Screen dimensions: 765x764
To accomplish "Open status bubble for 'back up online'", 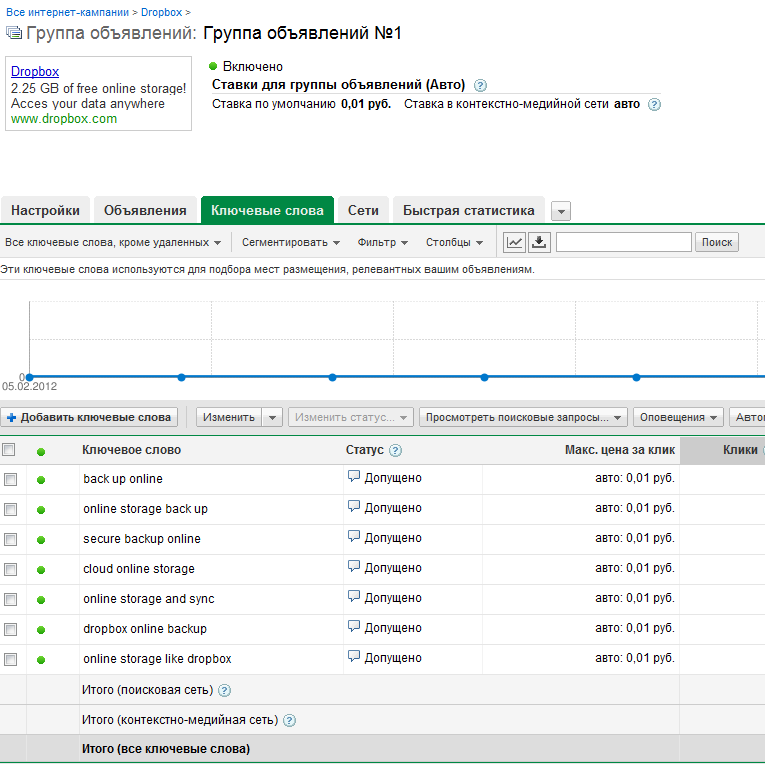I will click(x=353, y=478).
